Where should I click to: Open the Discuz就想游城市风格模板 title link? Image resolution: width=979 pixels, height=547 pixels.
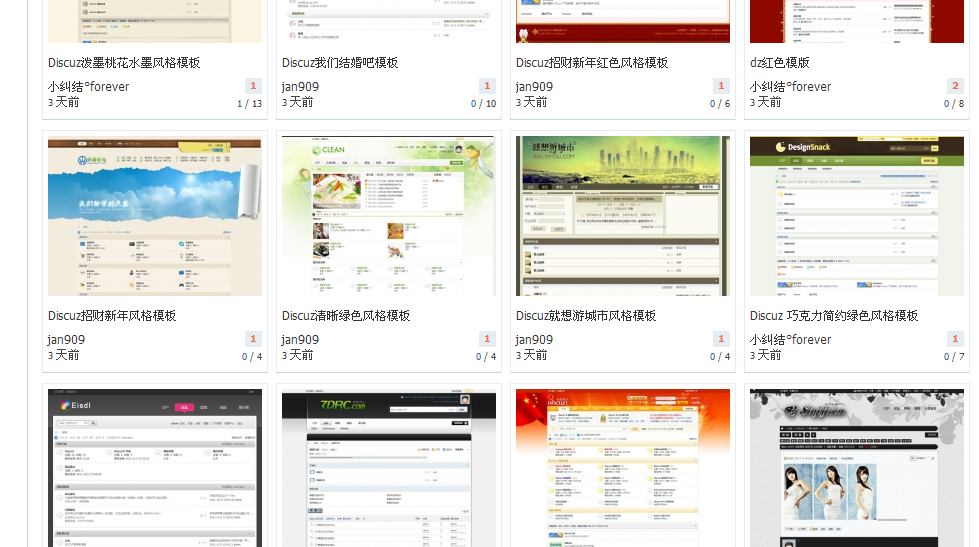coord(586,315)
